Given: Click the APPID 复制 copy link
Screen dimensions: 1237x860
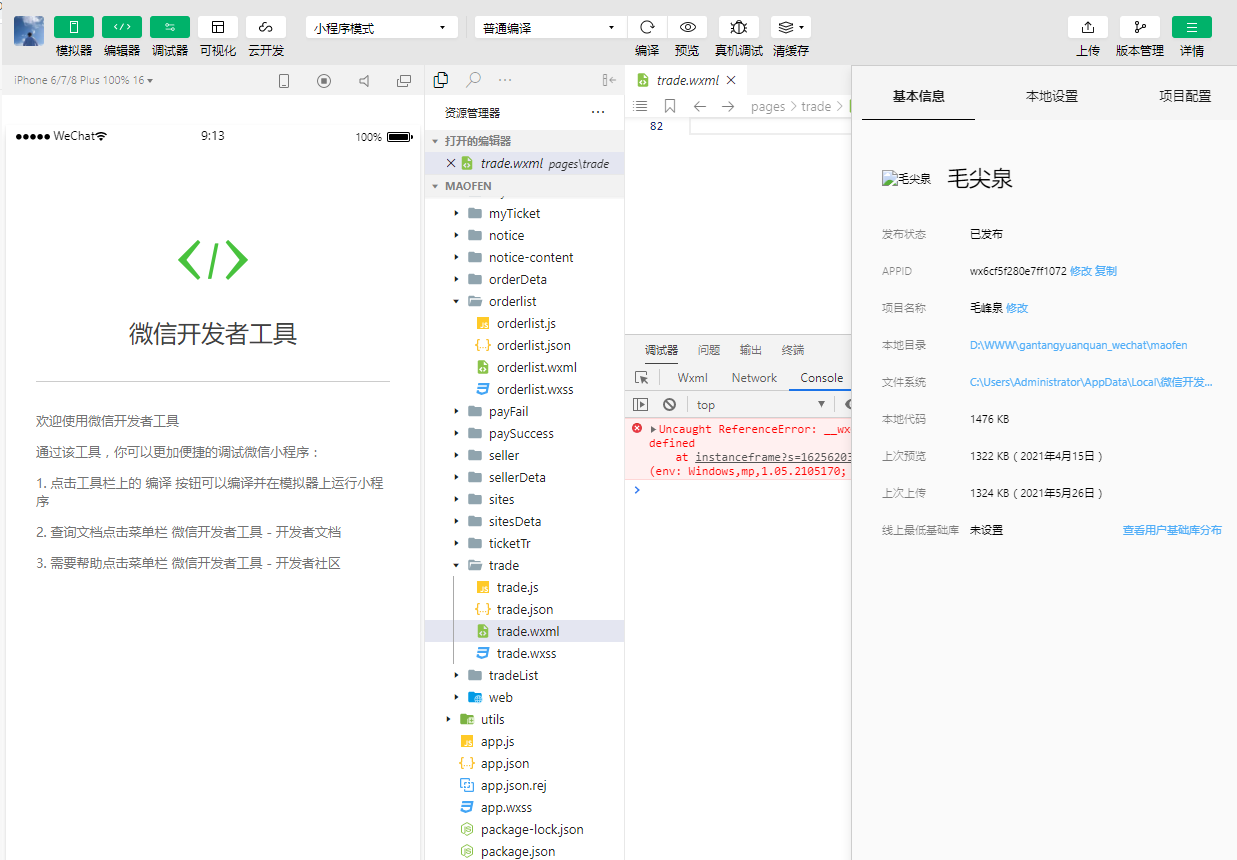Looking at the screenshot, I should click(1105, 271).
